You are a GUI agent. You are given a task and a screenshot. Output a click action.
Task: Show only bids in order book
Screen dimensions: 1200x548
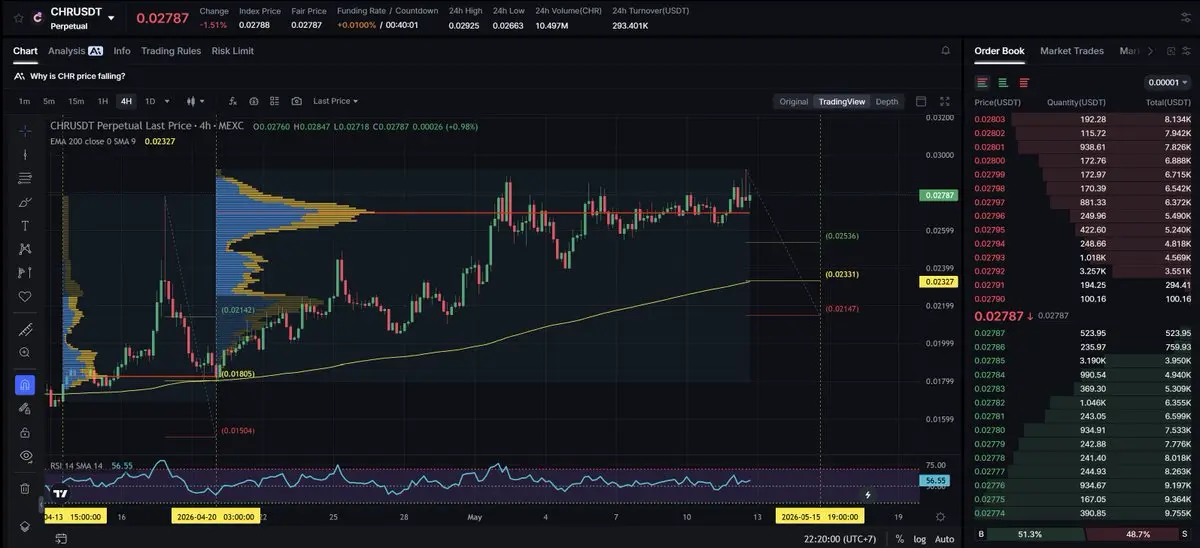click(x=1003, y=82)
